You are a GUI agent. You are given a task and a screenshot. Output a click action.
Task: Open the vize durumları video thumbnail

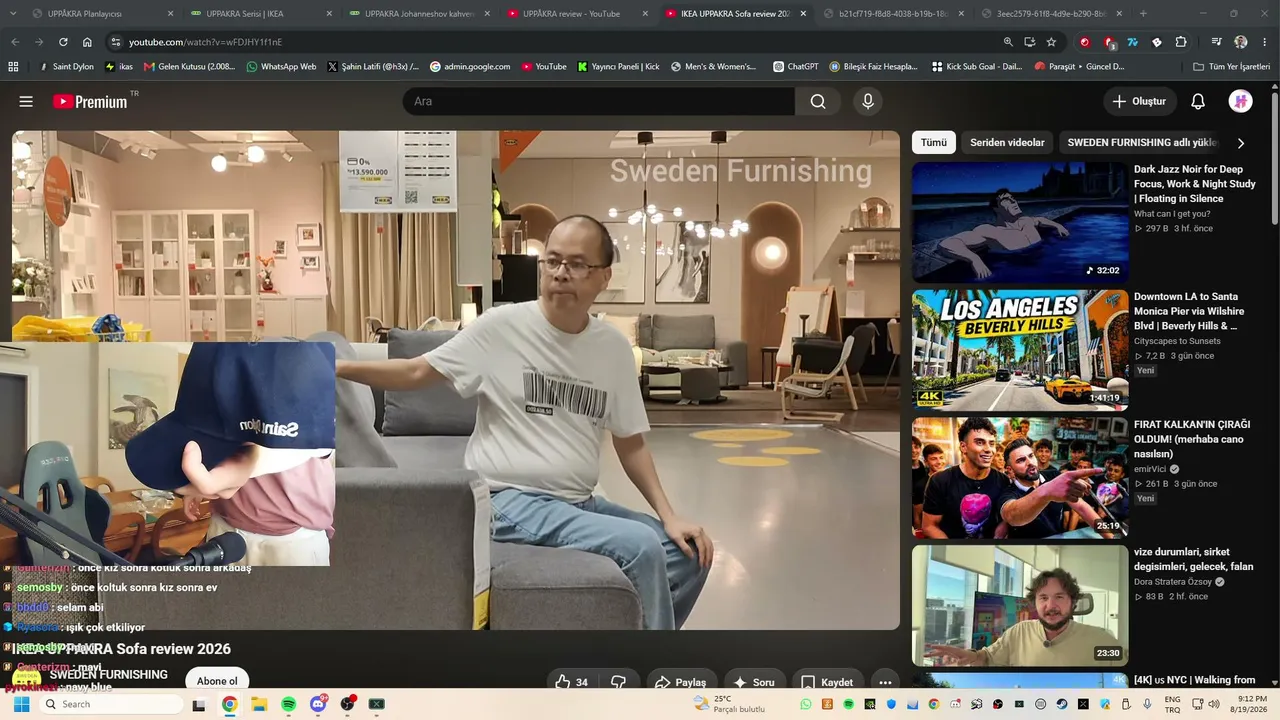click(1020, 605)
